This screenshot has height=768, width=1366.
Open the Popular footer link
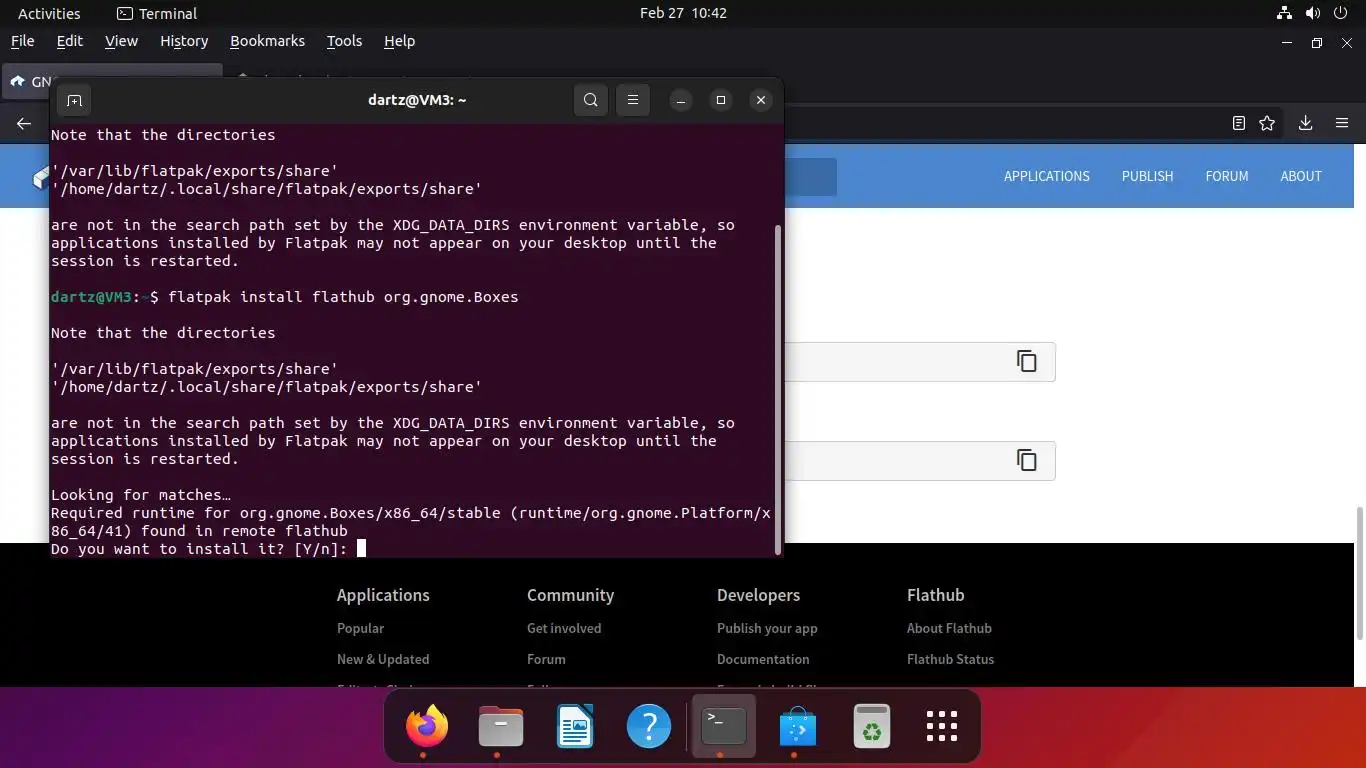pyautogui.click(x=360, y=628)
